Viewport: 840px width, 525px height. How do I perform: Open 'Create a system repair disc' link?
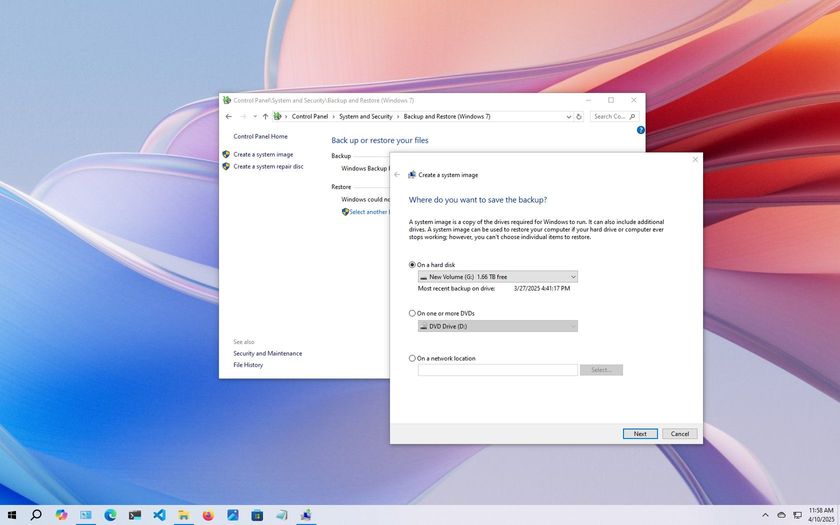(x=268, y=167)
